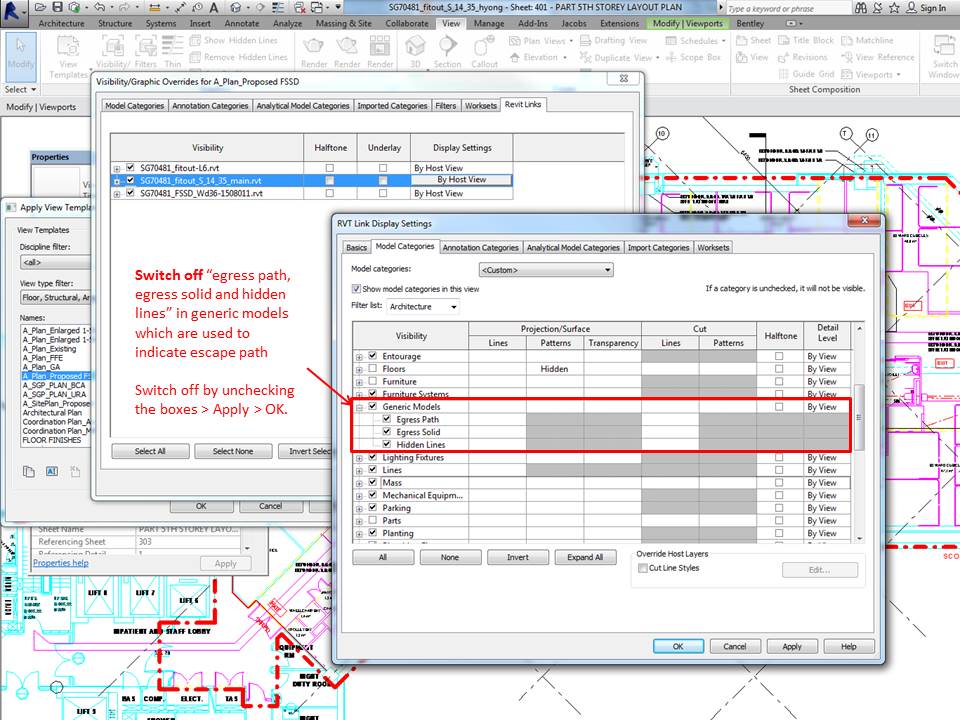Open the Visibility/Graphics tool
960x720 pixels.
(112, 47)
